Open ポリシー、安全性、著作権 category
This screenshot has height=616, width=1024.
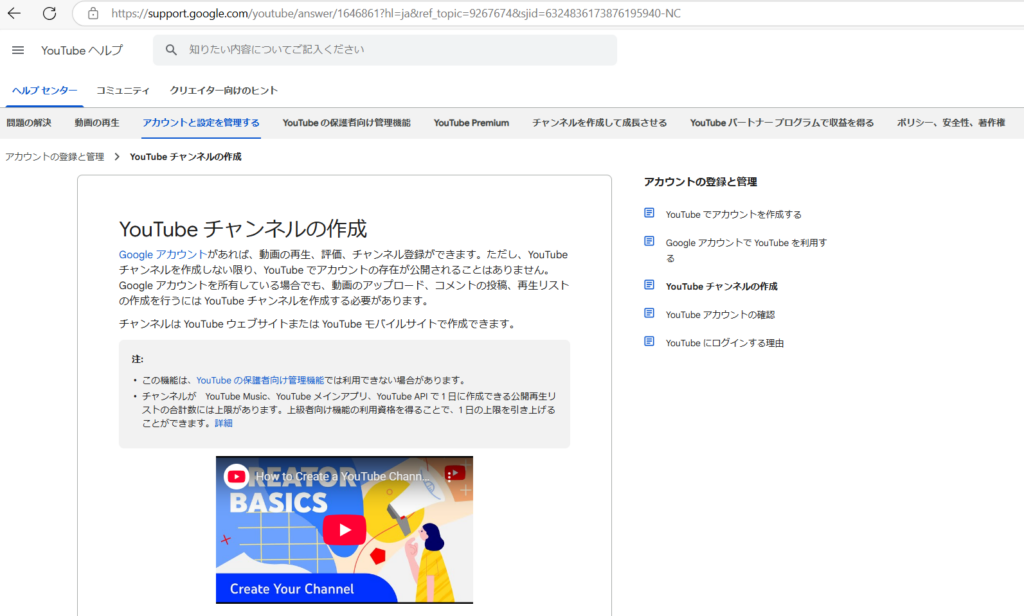pos(950,123)
